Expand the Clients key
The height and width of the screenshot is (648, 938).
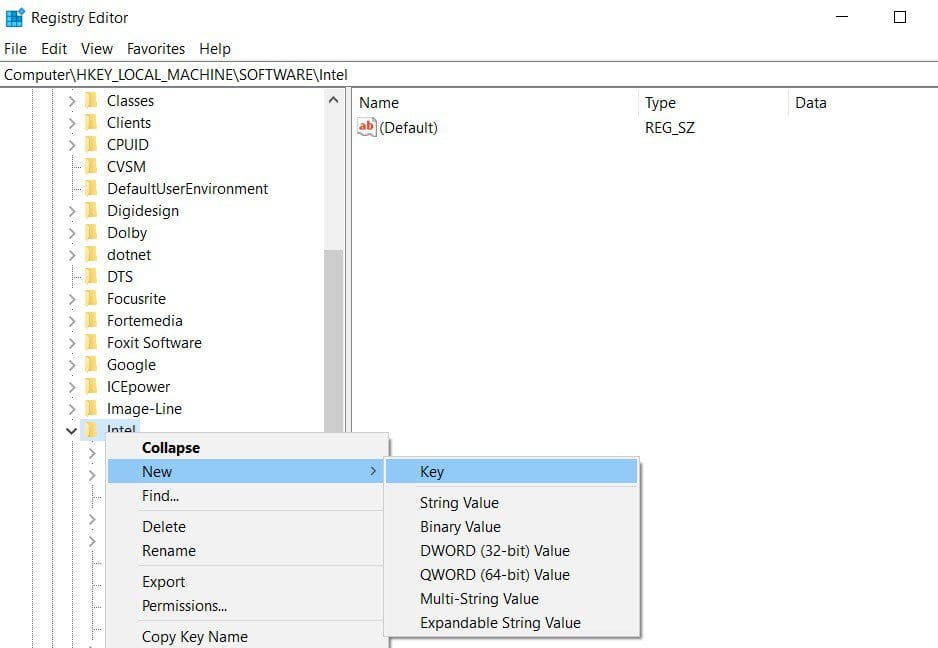(72, 123)
